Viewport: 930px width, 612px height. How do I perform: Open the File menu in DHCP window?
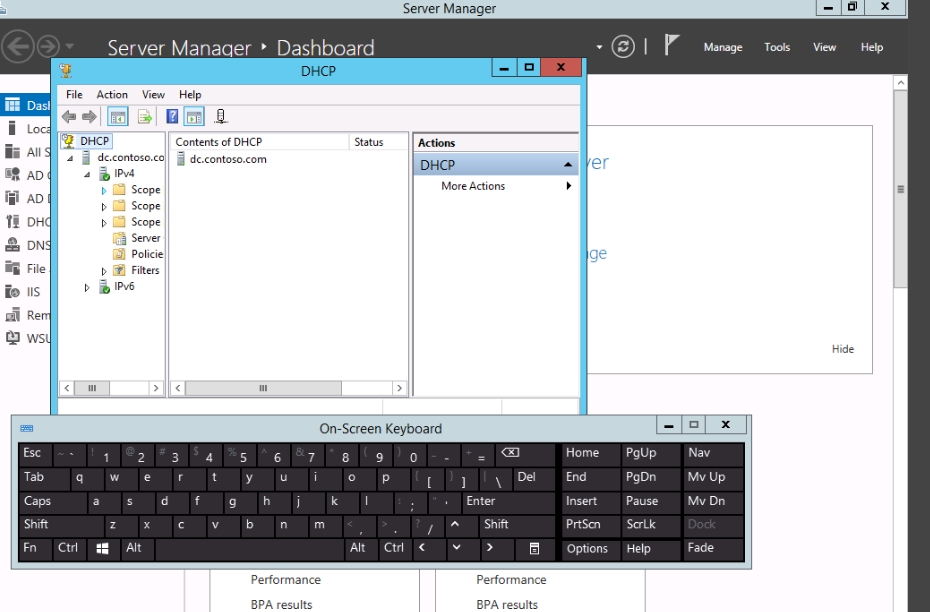pos(74,95)
